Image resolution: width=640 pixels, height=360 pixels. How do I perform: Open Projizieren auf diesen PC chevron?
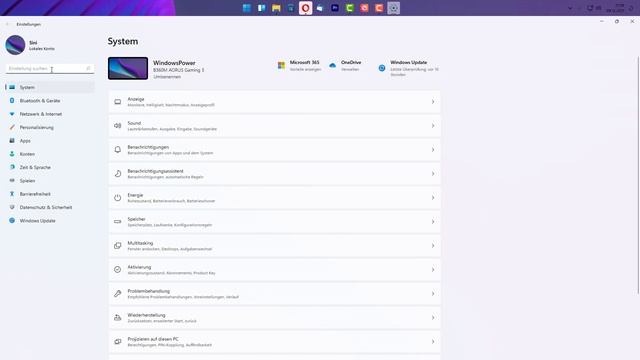(x=433, y=342)
